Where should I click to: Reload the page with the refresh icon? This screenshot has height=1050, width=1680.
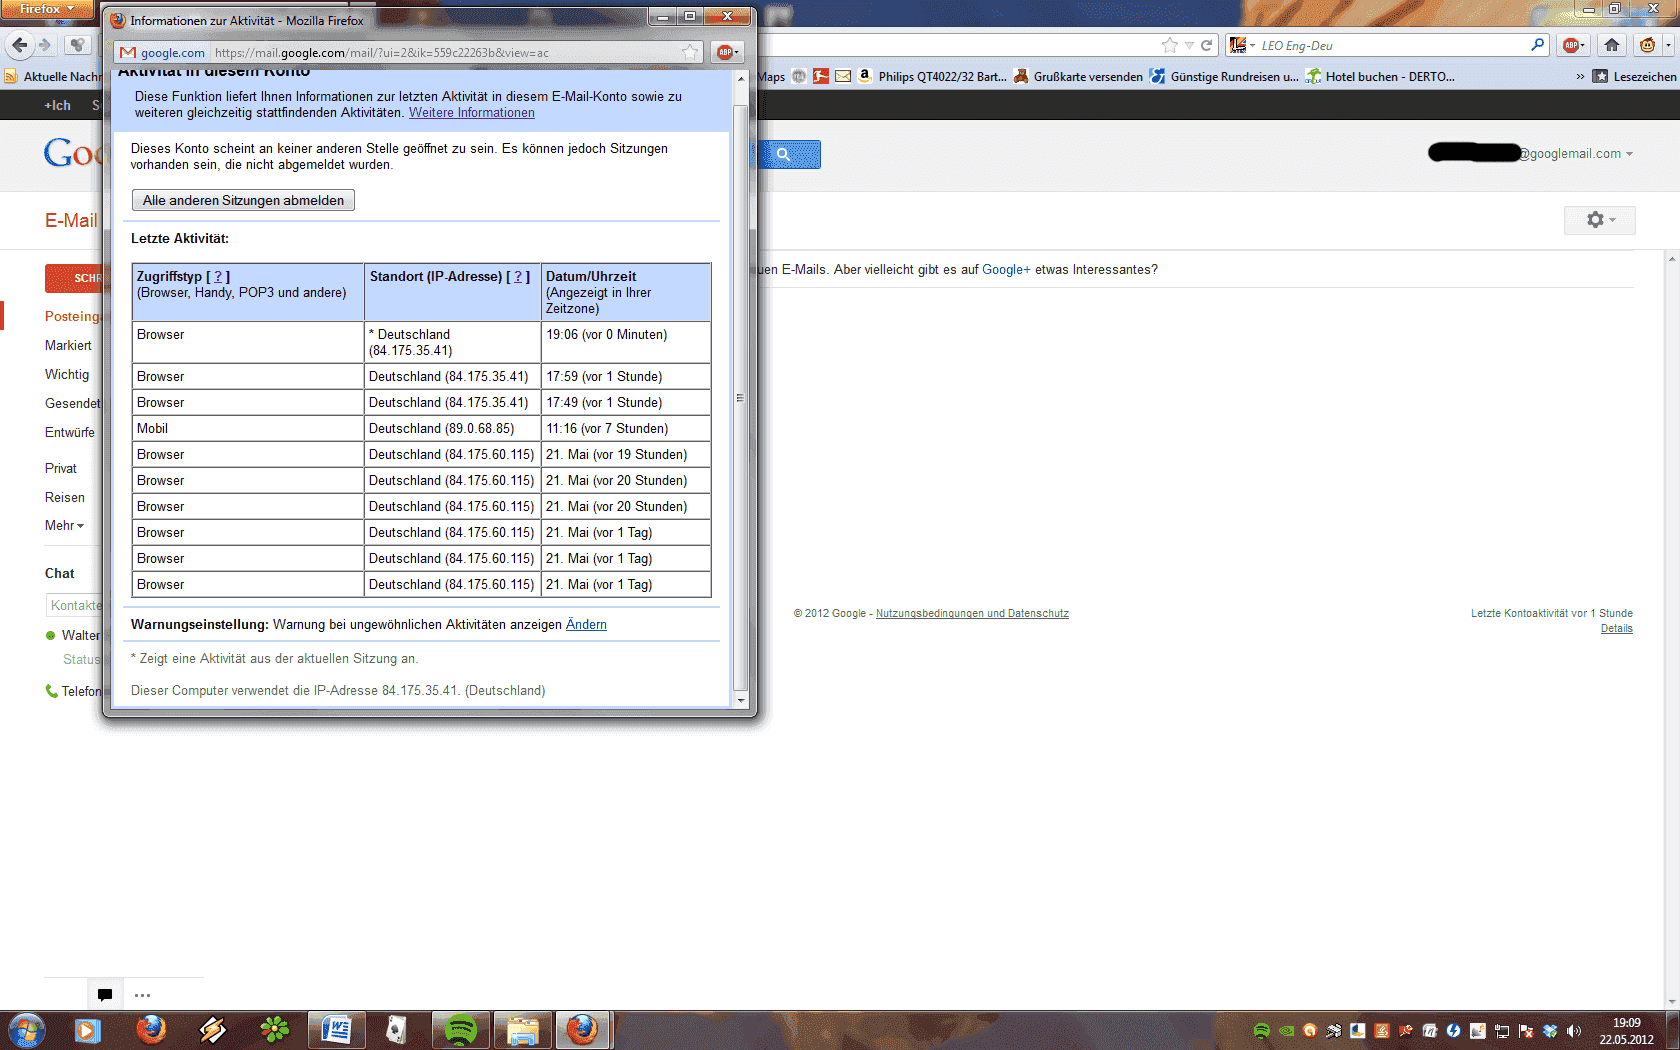(x=1207, y=45)
